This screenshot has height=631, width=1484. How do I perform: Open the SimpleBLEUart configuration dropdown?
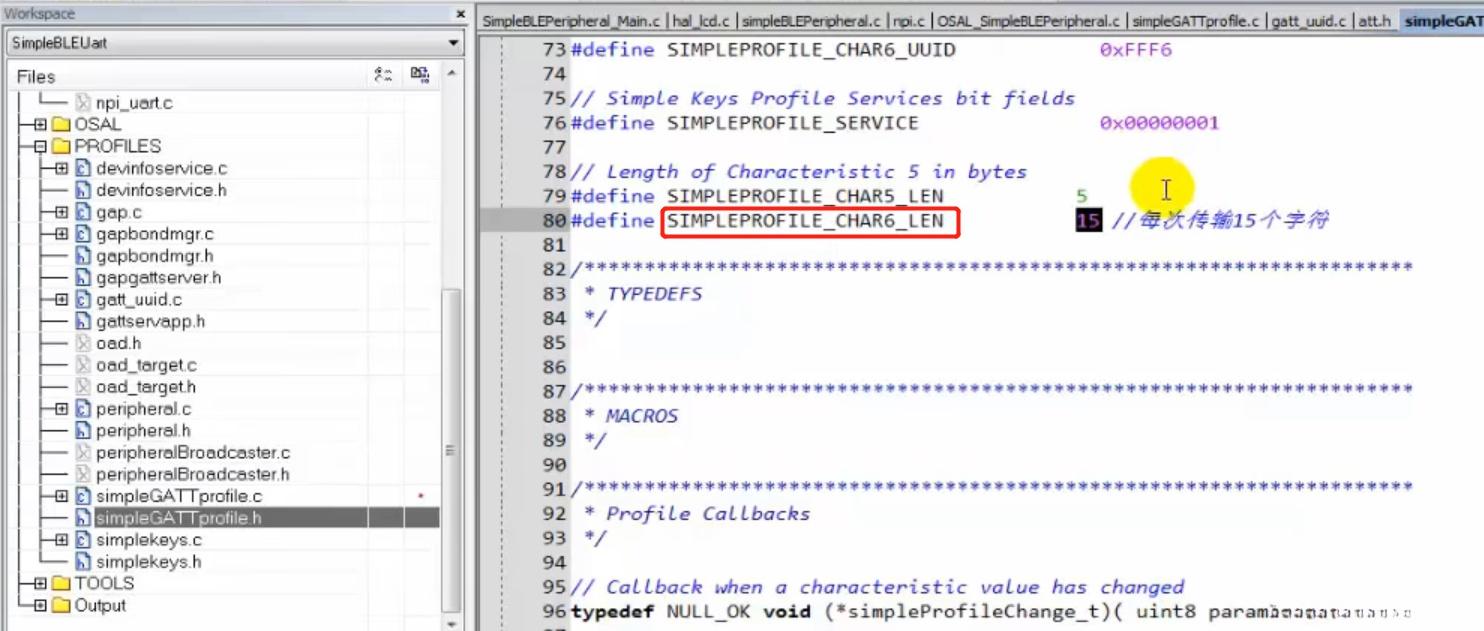[453, 43]
